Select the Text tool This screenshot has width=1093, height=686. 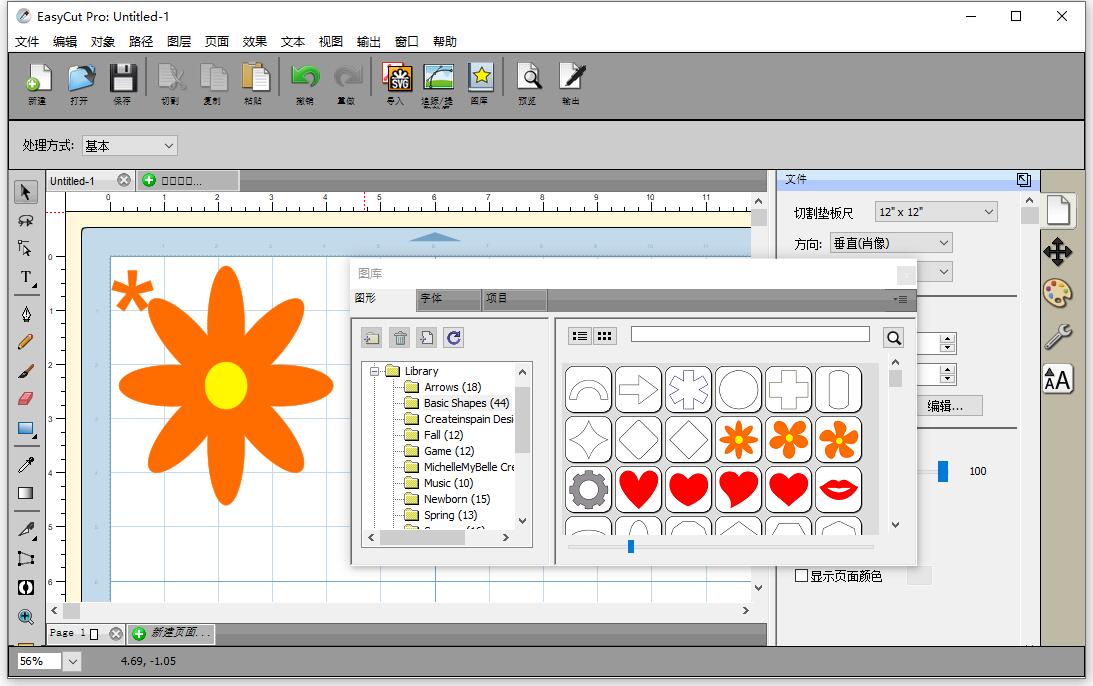[26, 278]
